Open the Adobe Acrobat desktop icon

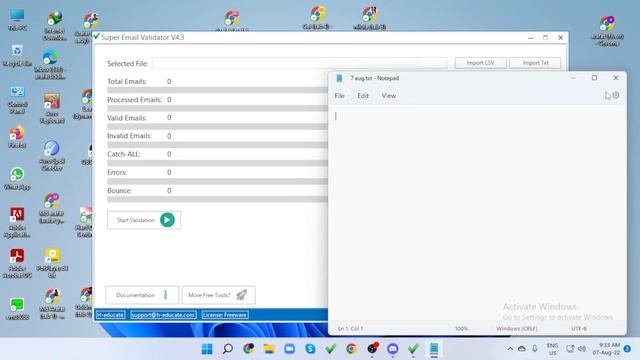(17, 264)
